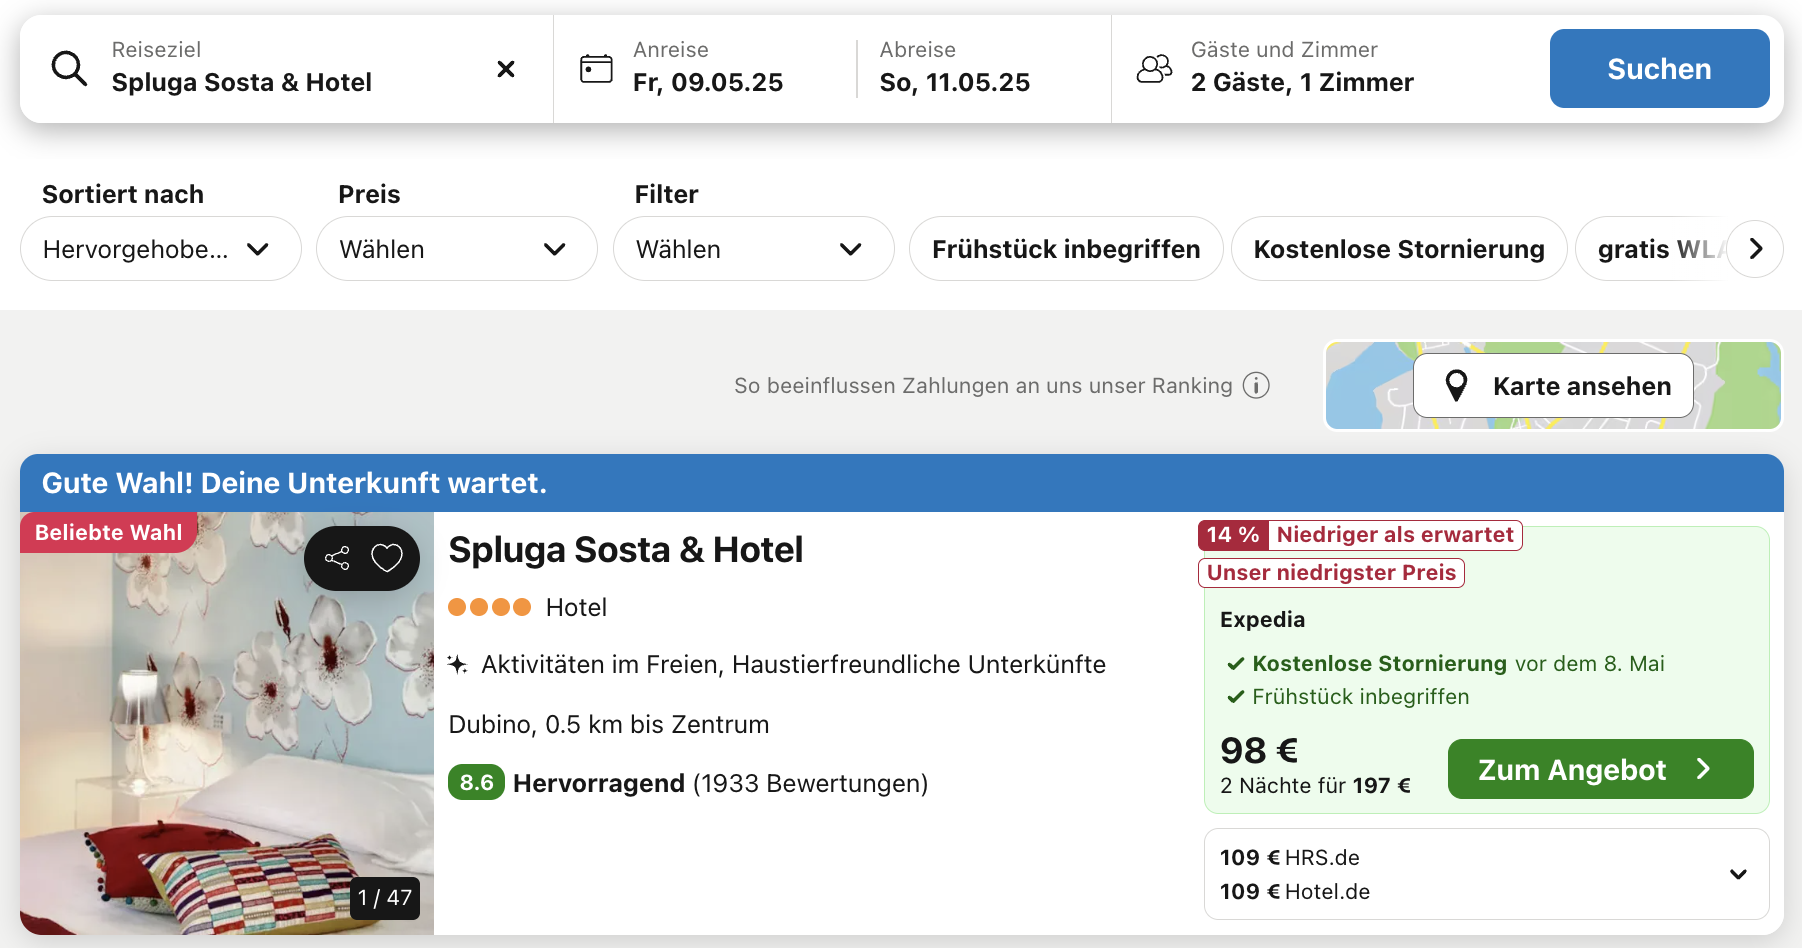Screen dimensions: 1802x948
Task: Open the Filter dropdown
Action: pos(753,249)
